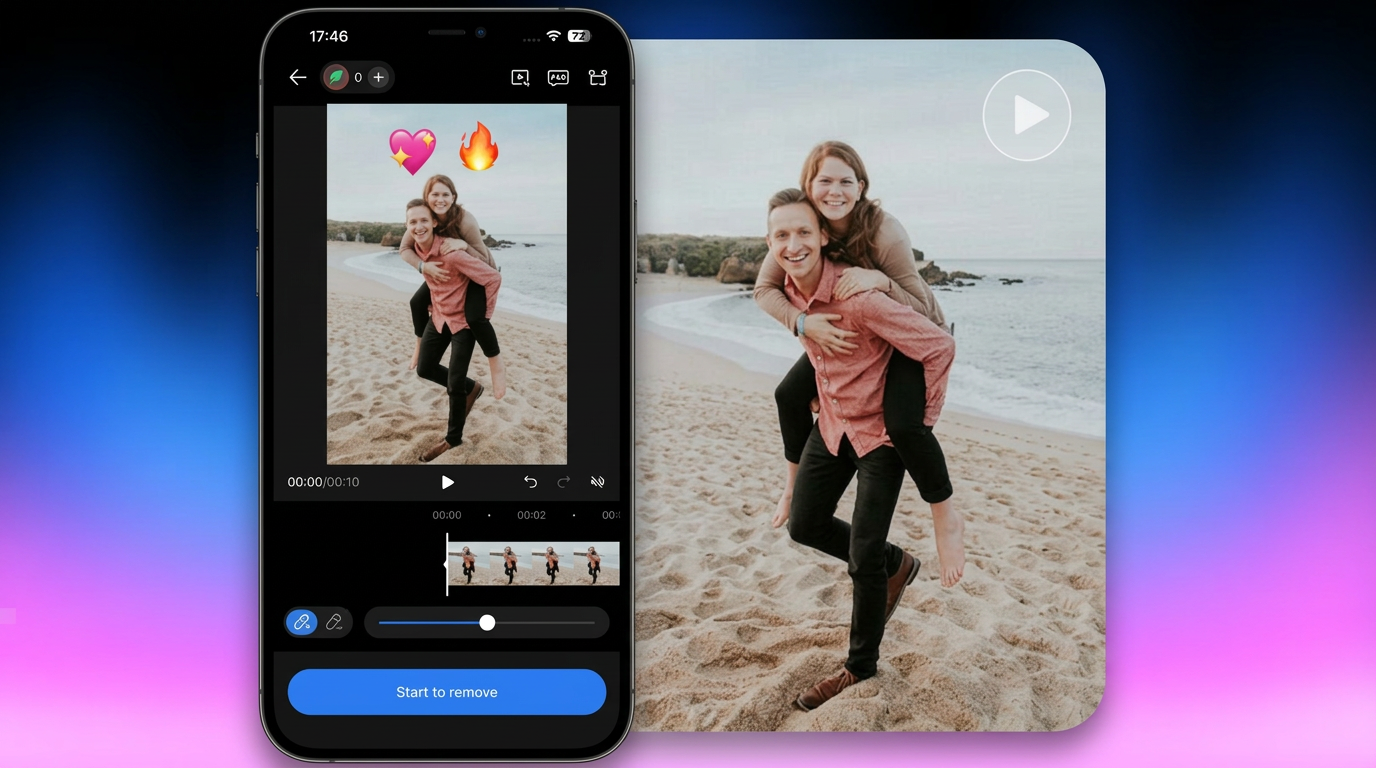This screenshot has width=1376, height=768.
Task: Open the leaf credits counter
Action: (337, 77)
